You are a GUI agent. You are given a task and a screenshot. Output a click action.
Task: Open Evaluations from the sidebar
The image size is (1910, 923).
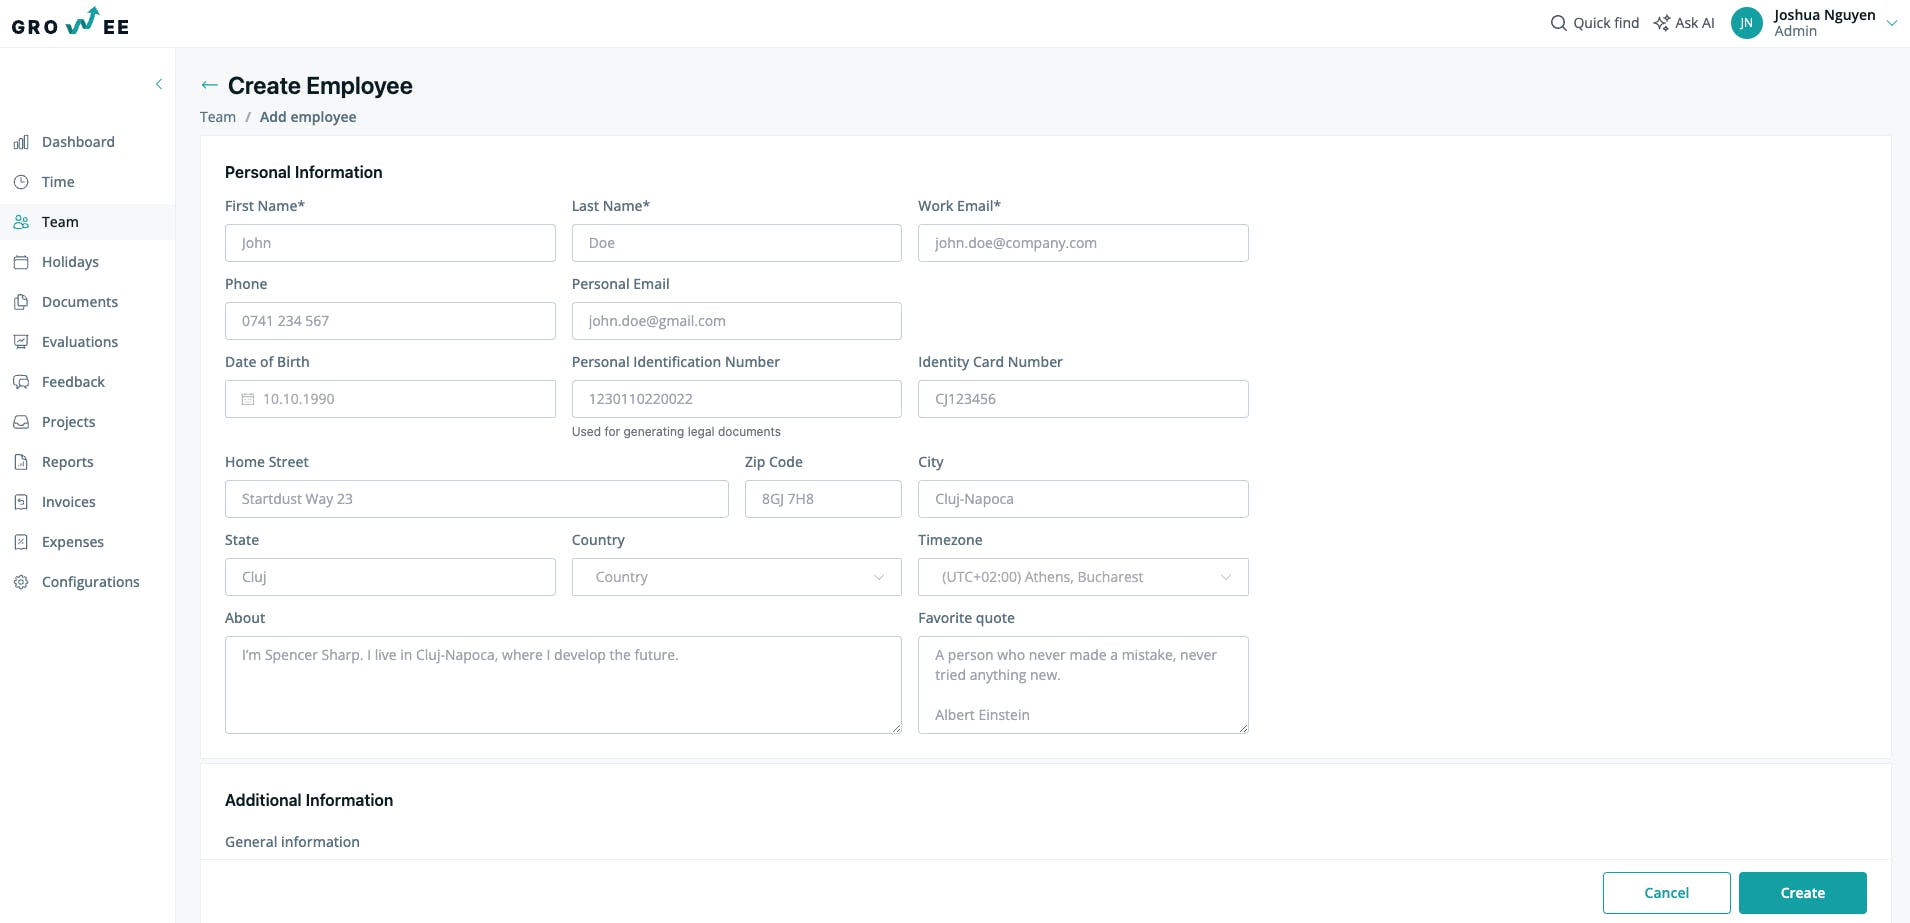[x=80, y=342]
